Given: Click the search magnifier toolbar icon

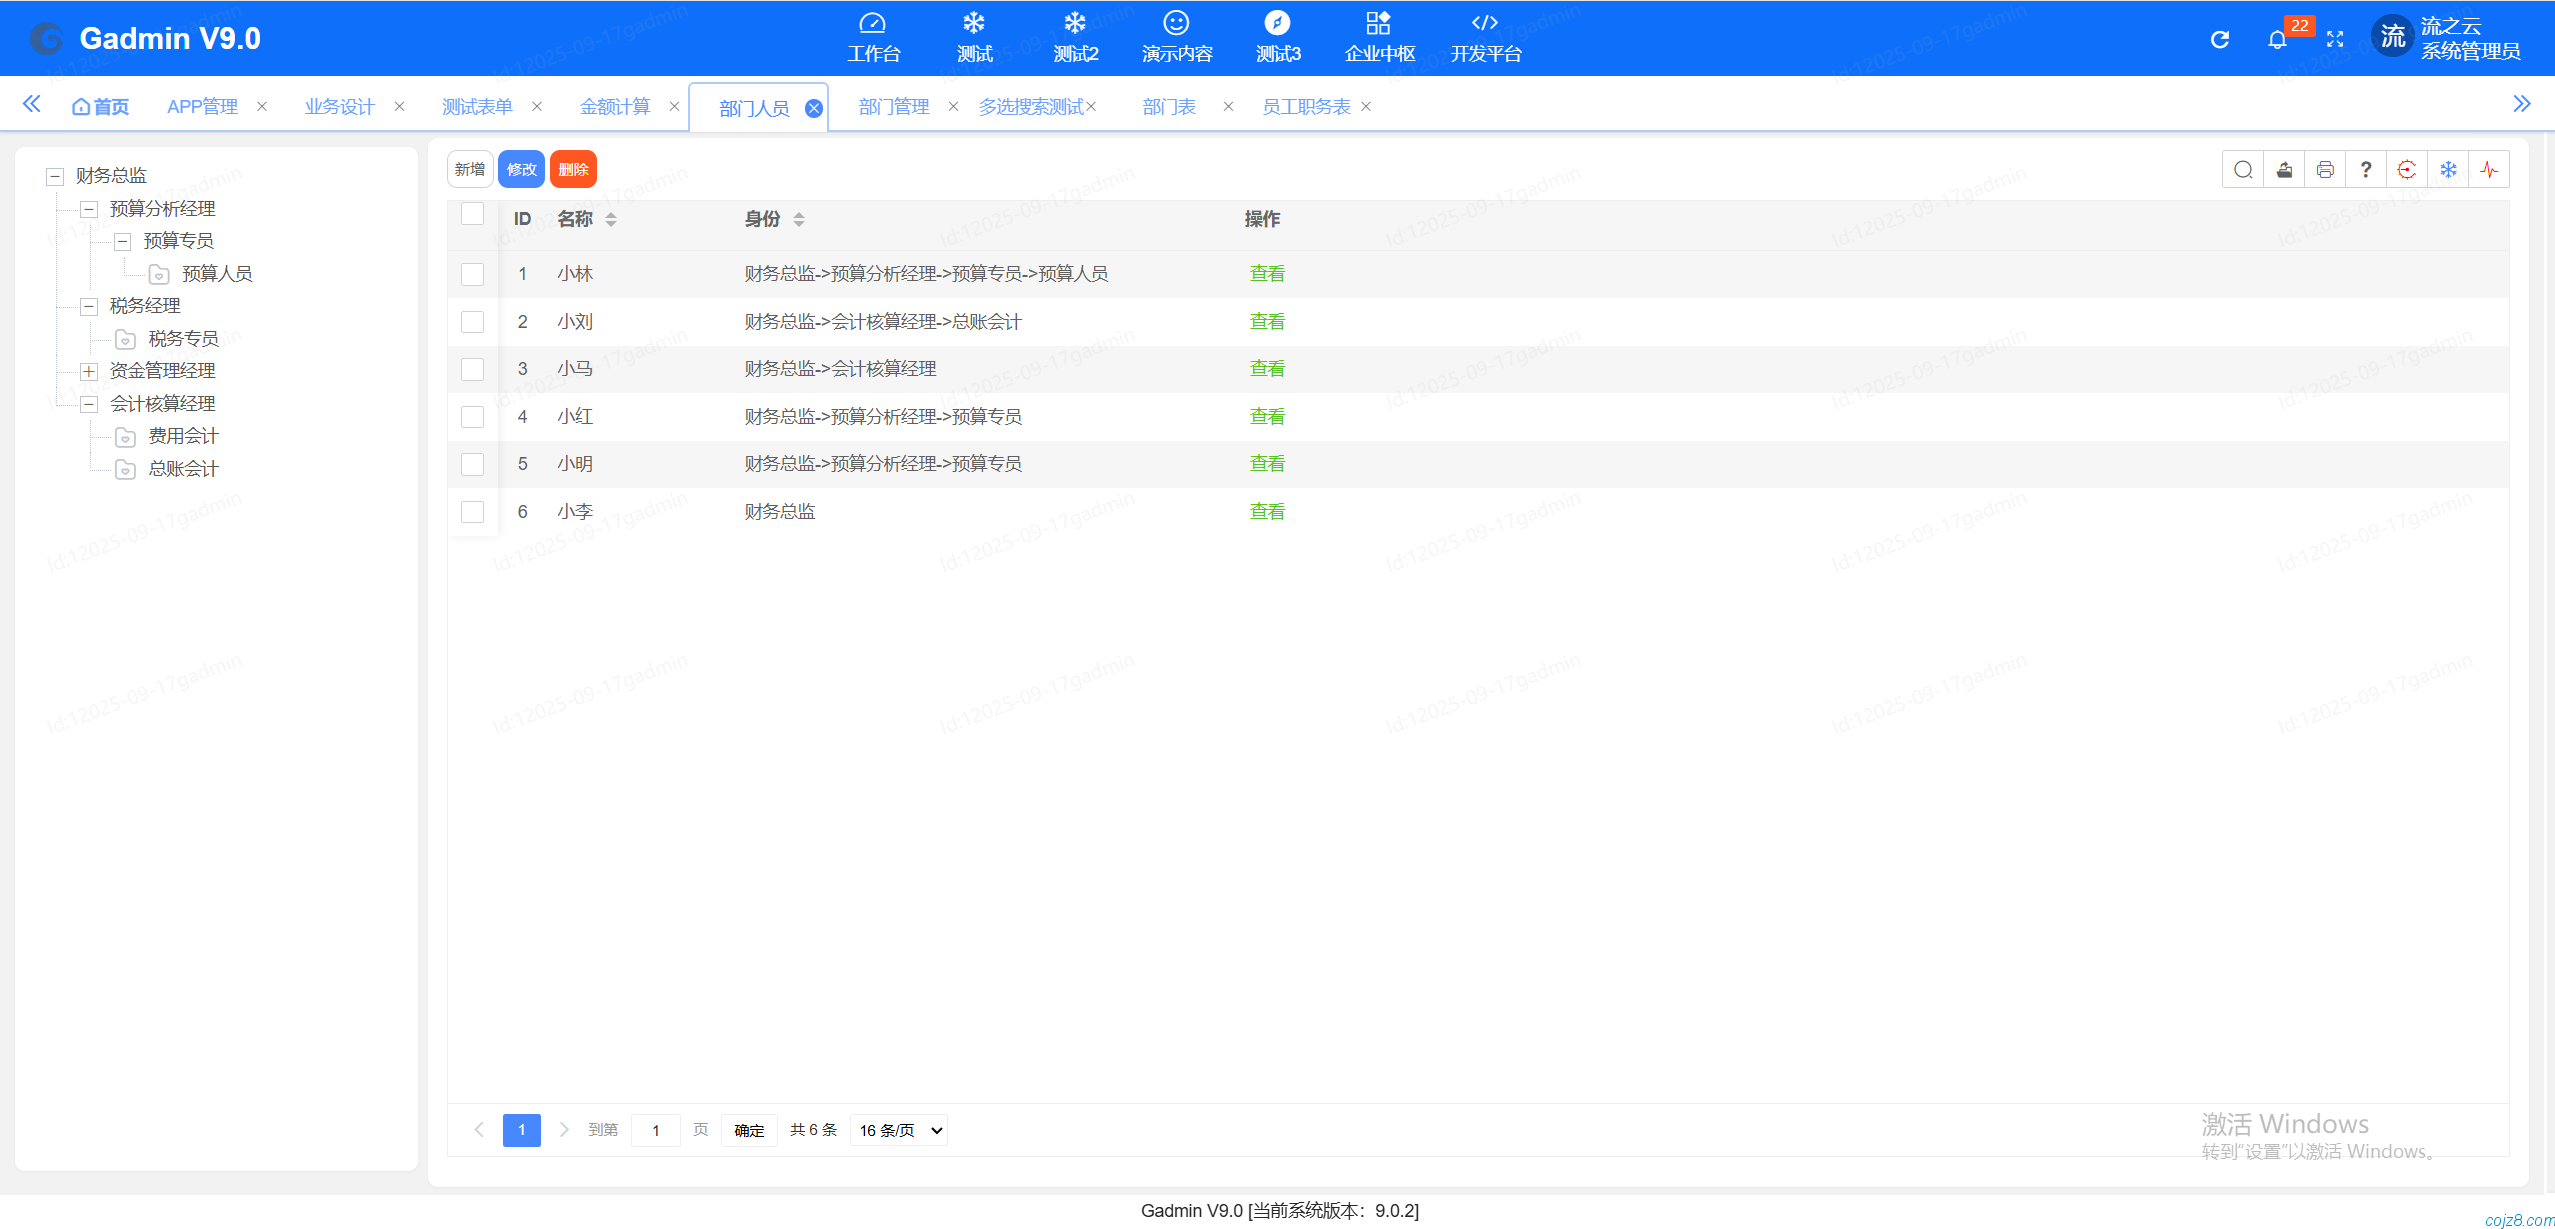Looking at the screenshot, I should [2243, 170].
